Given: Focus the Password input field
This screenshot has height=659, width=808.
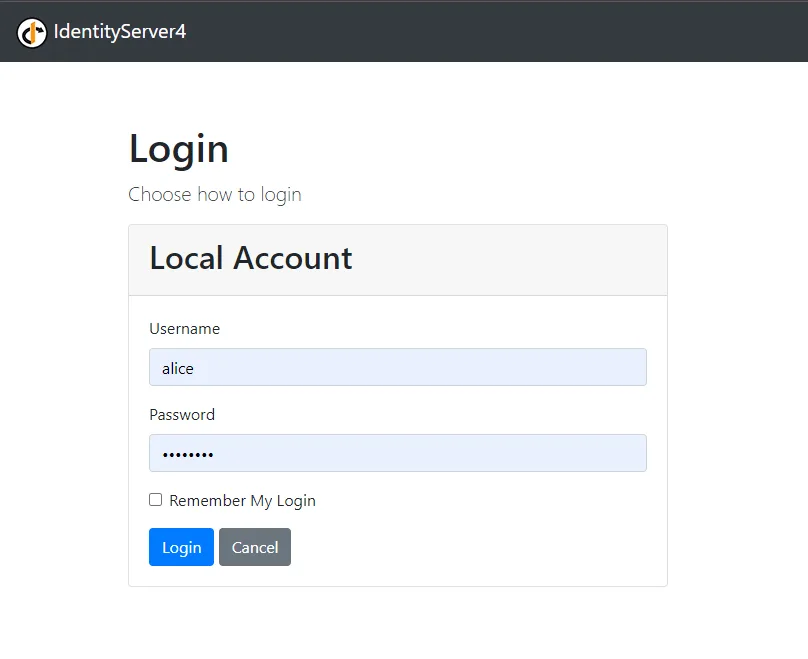Looking at the screenshot, I should (x=398, y=453).
